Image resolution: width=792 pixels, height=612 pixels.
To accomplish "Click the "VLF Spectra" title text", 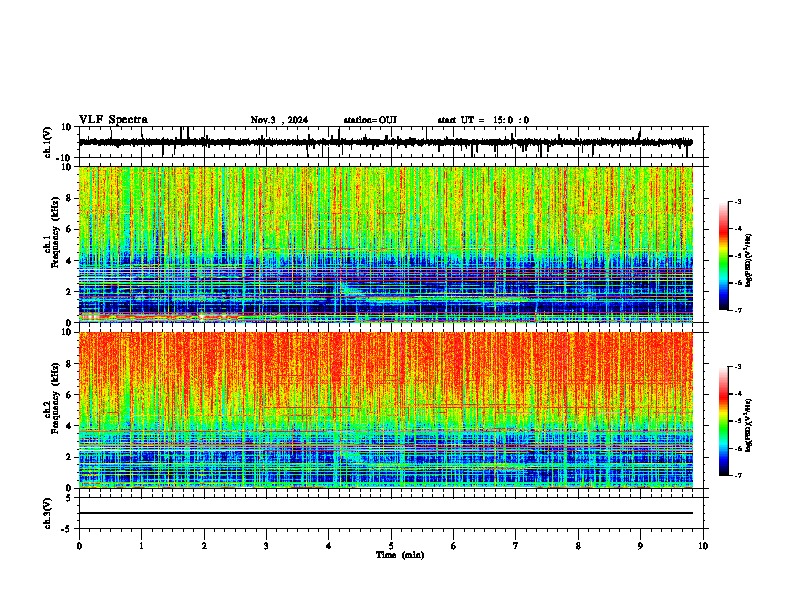I will (113, 120).
